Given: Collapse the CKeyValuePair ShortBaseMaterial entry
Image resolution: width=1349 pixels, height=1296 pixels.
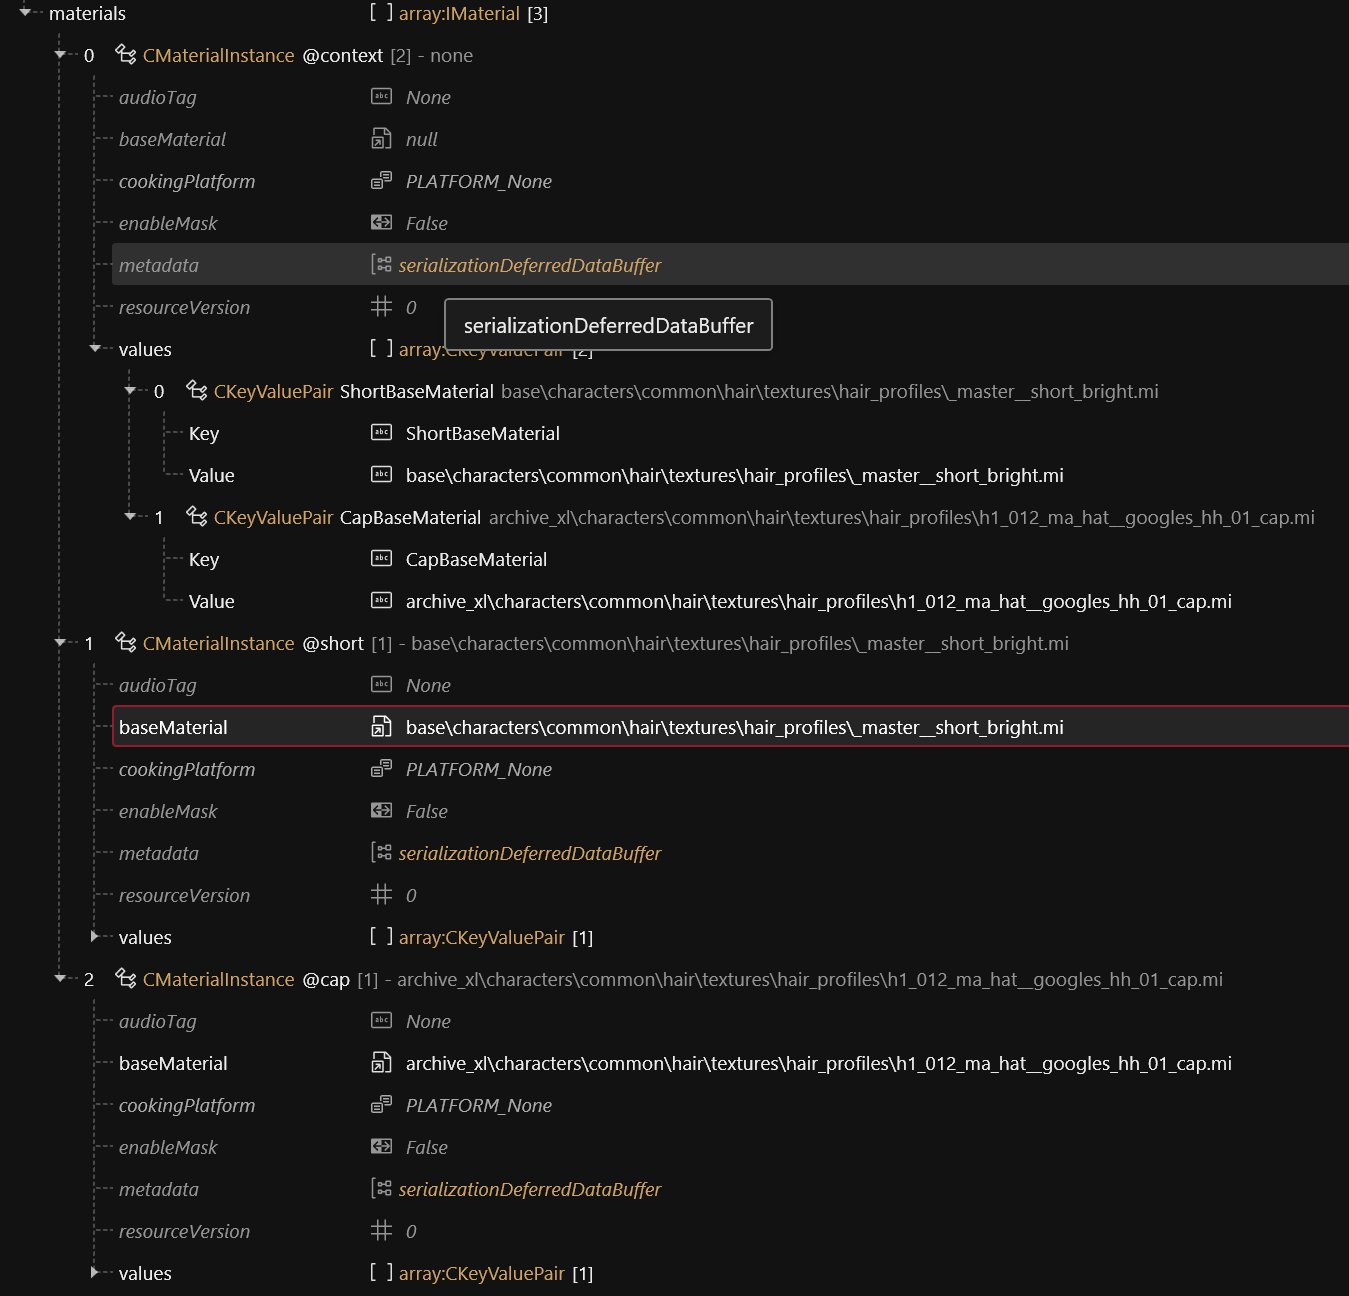Looking at the screenshot, I should click(x=130, y=391).
